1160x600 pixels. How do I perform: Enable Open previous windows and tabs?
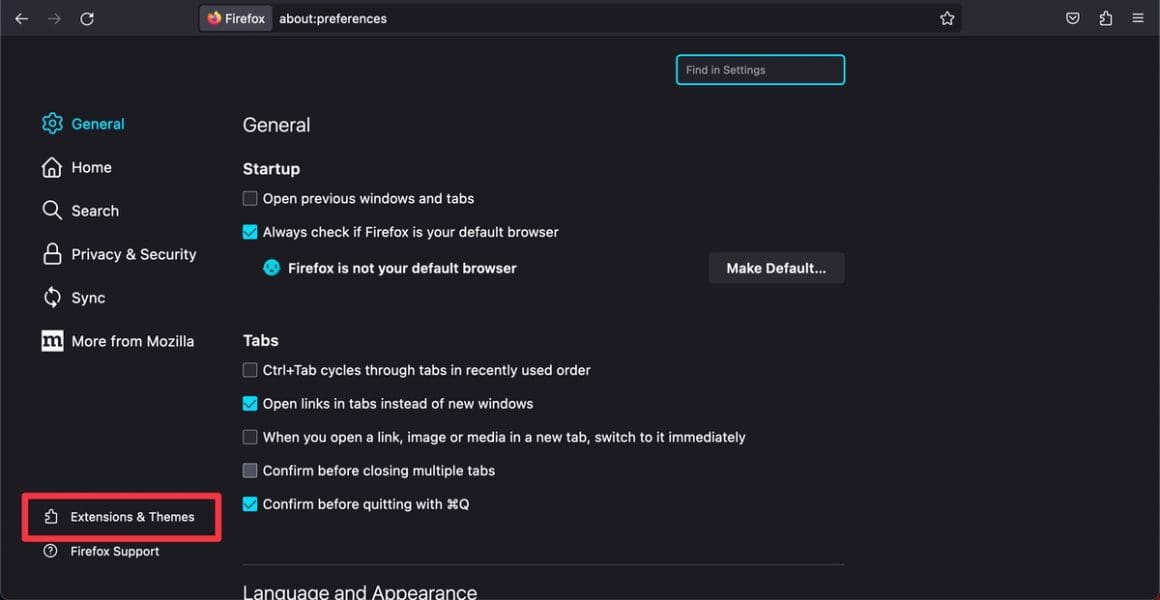[250, 199]
